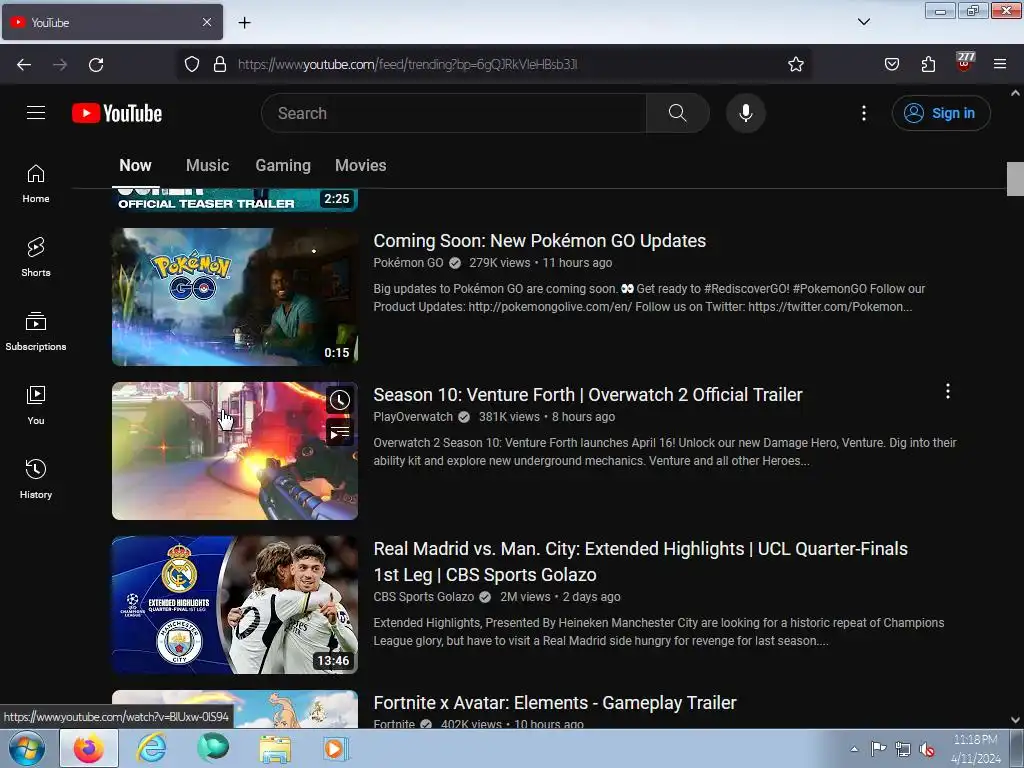Viewport: 1024px width, 768px height.
Task: Add Overwatch video to queue
Action: (340, 432)
